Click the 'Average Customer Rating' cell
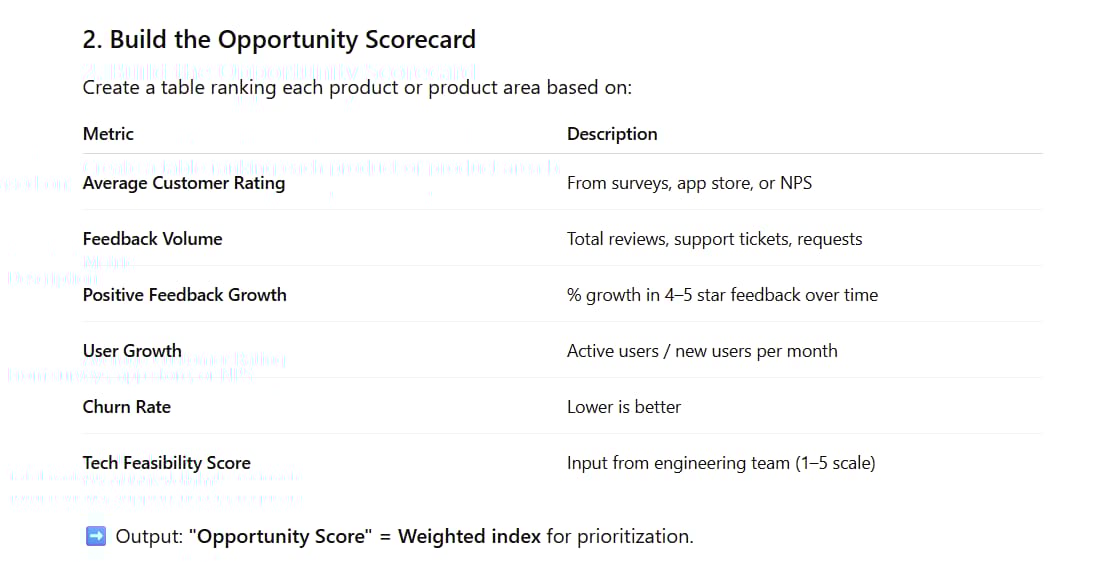 (184, 183)
